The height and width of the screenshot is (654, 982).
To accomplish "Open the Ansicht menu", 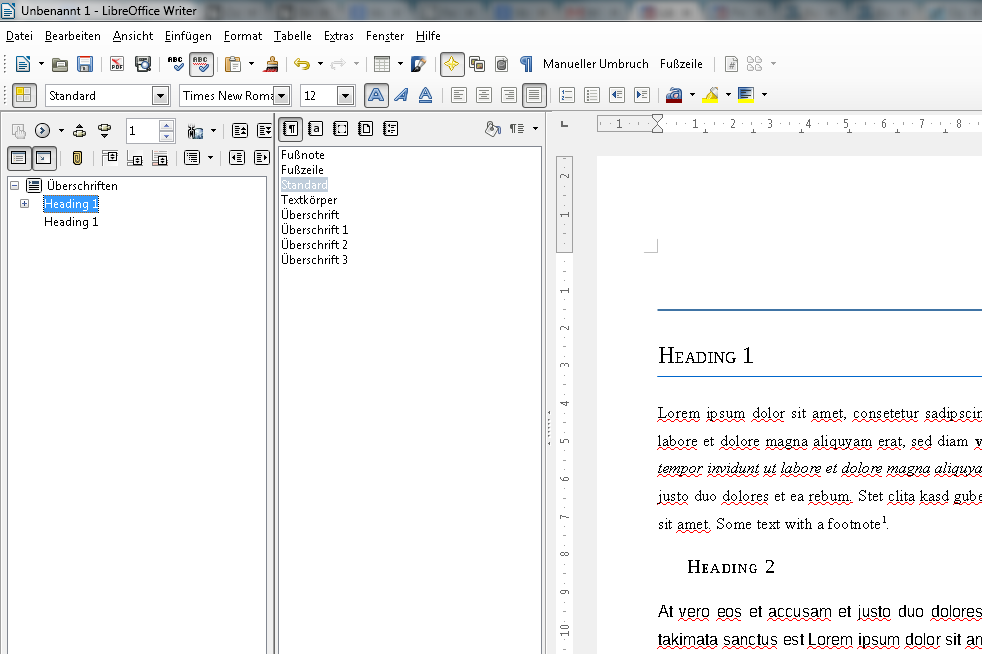I will click(133, 36).
